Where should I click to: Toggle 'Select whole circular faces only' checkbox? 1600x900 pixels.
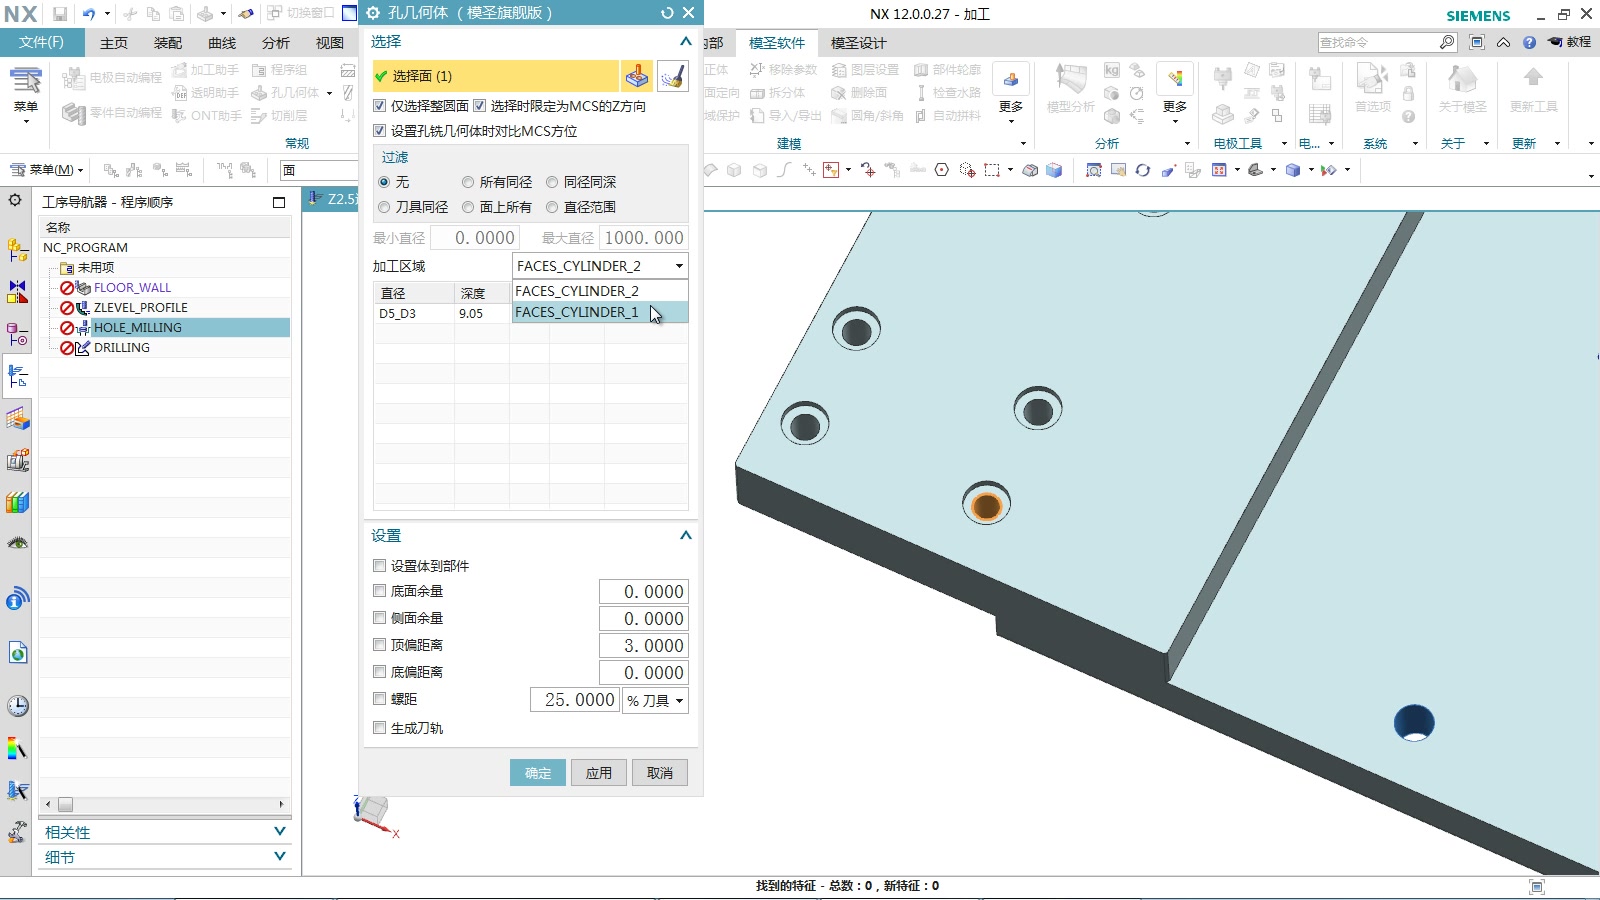tap(379, 105)
